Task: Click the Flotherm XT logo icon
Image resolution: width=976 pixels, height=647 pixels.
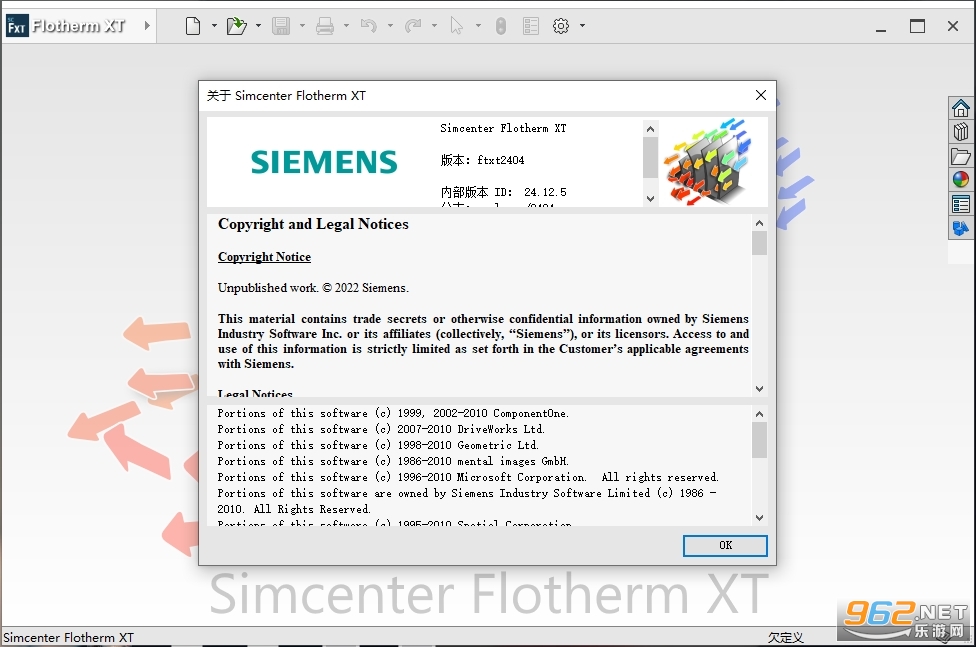Action: click(17, 26)
